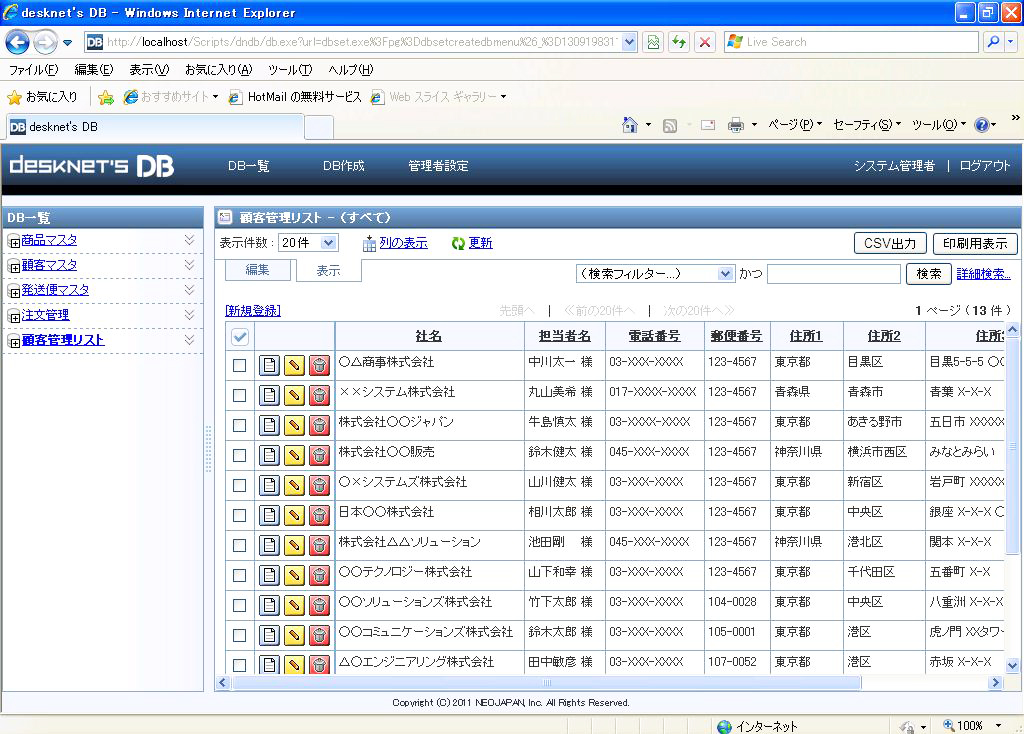Open the DB作成 menu
The width and height of the screenshot is (1024, 734).
click(343, 166)
